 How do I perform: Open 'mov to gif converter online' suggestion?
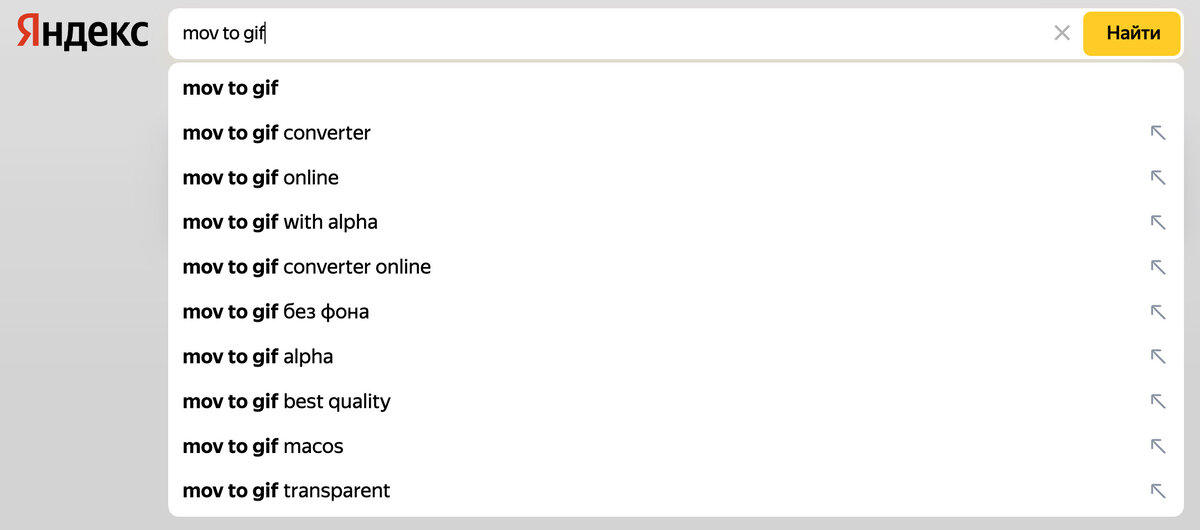pyautogui.click(x=307, y=267)
